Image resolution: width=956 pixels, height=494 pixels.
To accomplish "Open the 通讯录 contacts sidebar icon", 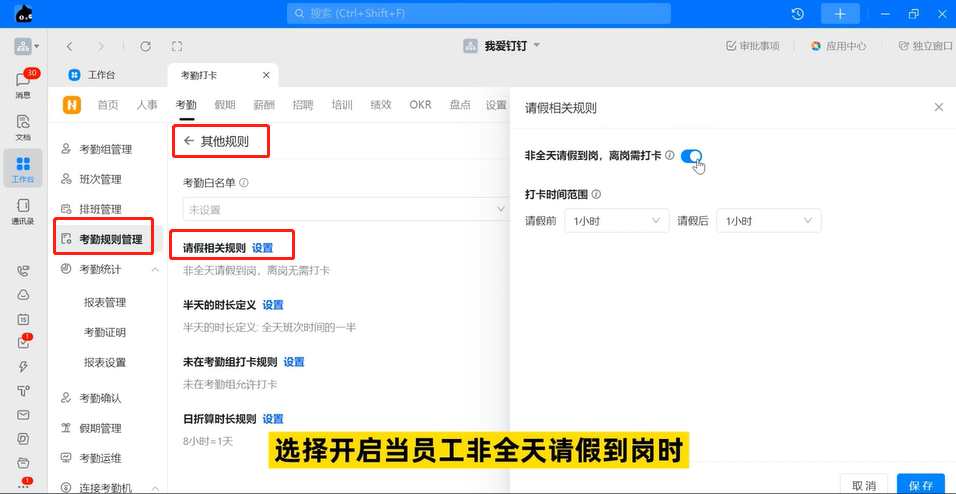I will click(x=23, y=211).
